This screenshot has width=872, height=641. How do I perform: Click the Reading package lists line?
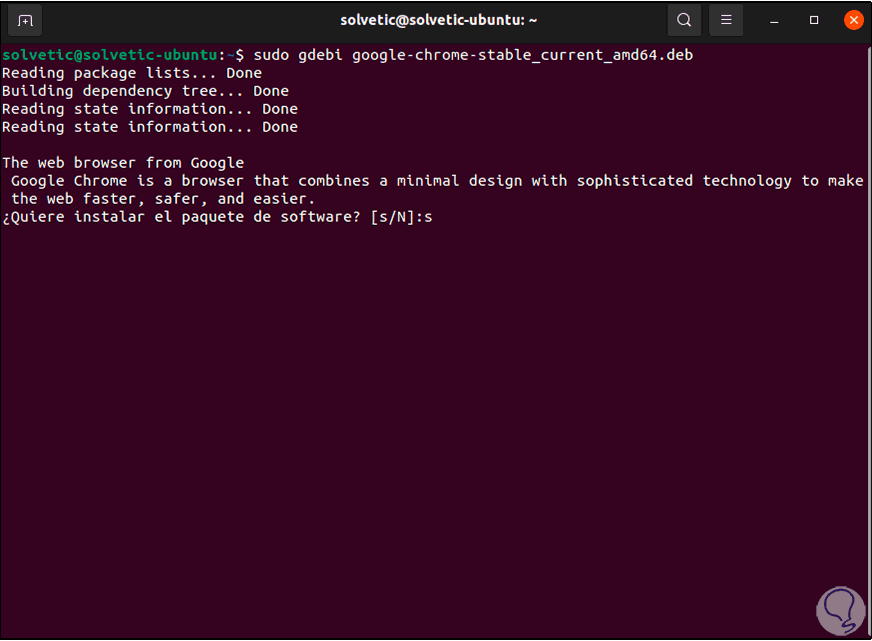(x=131, y=73)
